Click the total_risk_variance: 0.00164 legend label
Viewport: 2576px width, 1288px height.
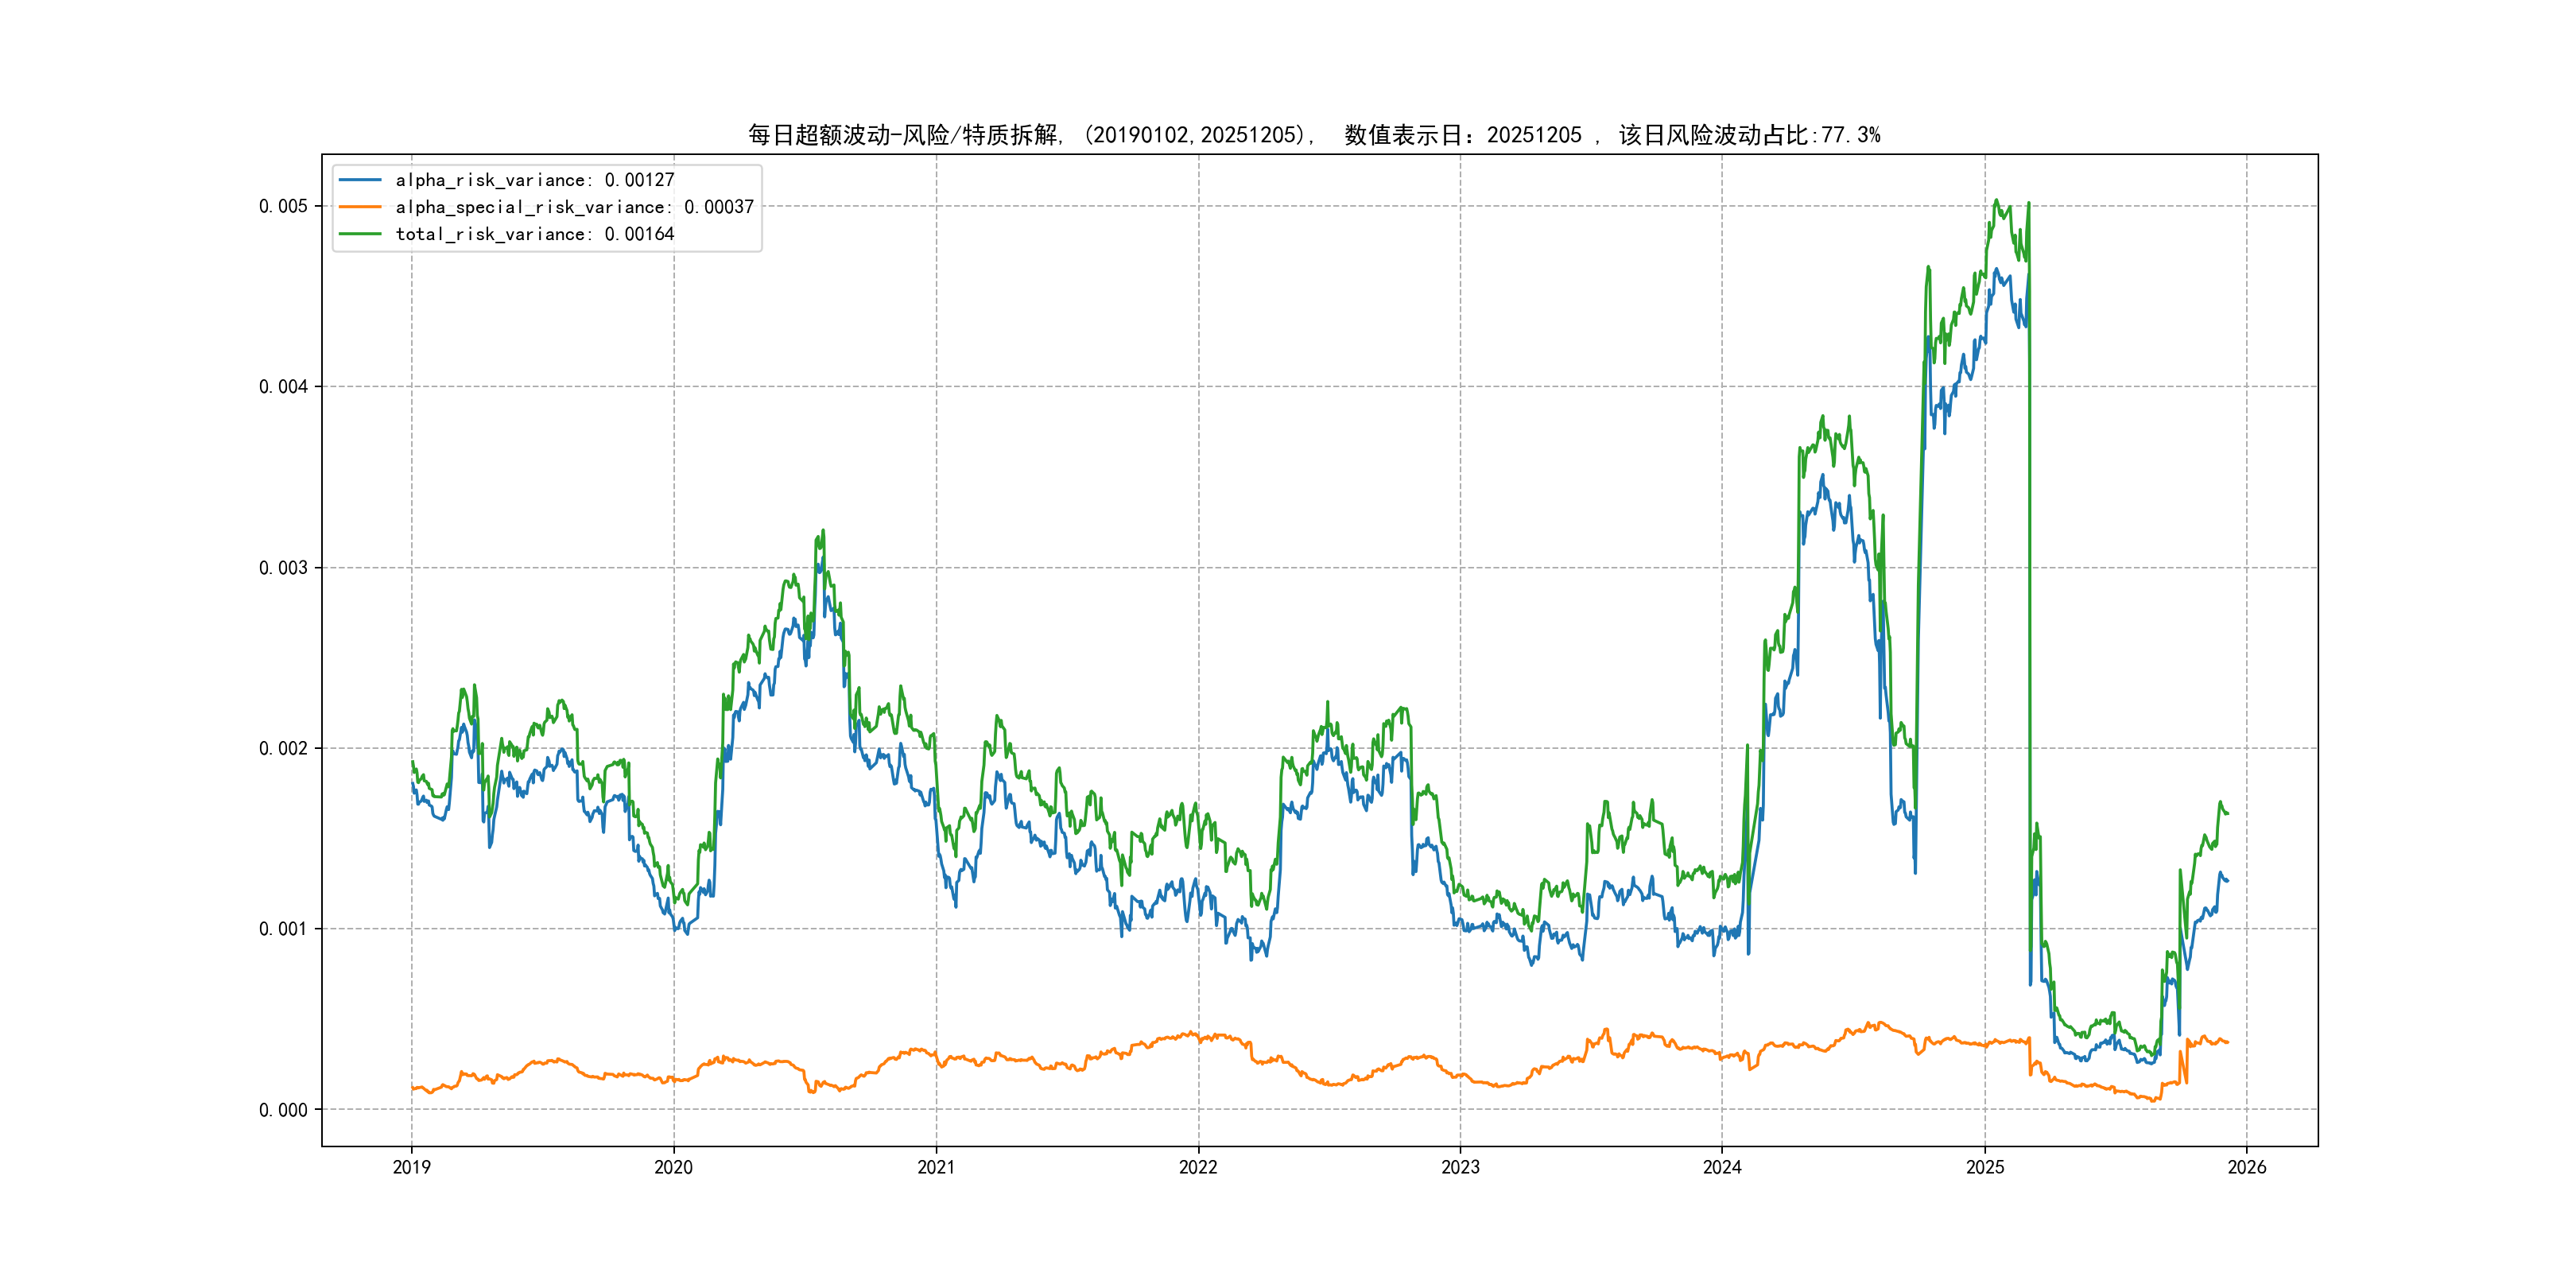pyautogui.click(x=535, y=234)
